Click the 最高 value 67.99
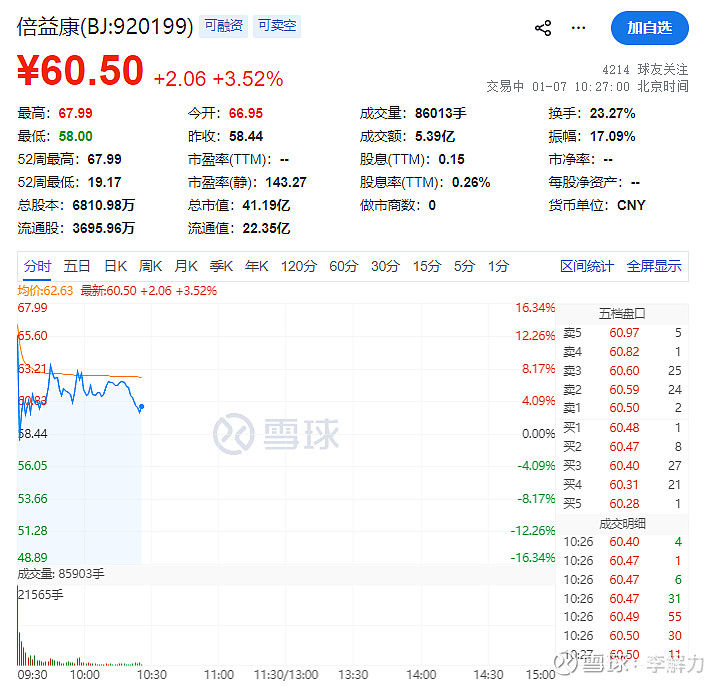Screen dimensions: 726x686 tap(75, 113)
